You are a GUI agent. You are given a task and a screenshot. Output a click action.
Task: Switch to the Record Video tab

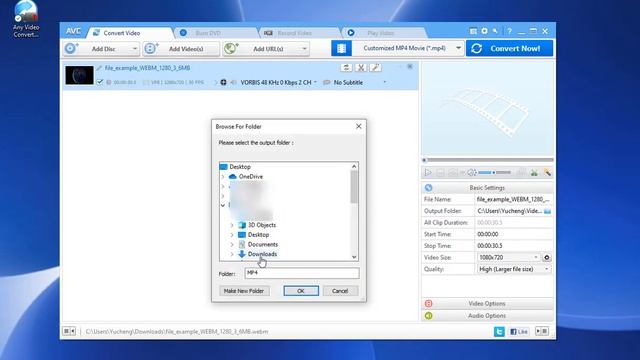coord(294,33)
